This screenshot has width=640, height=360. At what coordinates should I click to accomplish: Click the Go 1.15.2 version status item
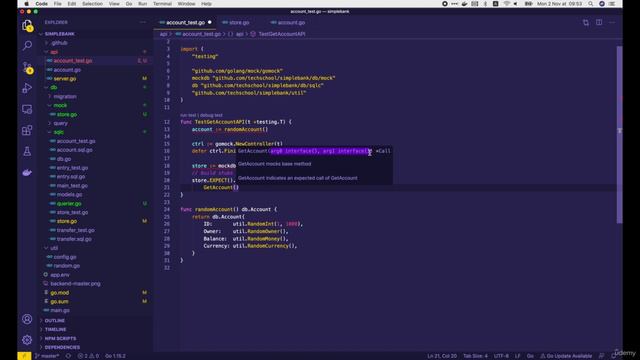(115, 356)
